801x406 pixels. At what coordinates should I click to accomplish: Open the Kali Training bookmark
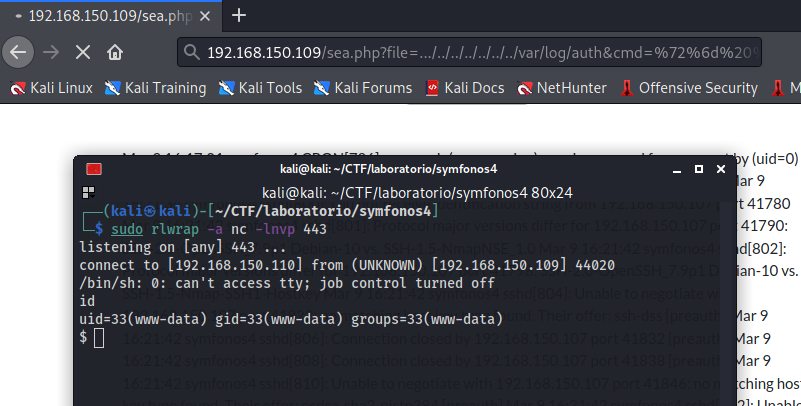point(155,88)
